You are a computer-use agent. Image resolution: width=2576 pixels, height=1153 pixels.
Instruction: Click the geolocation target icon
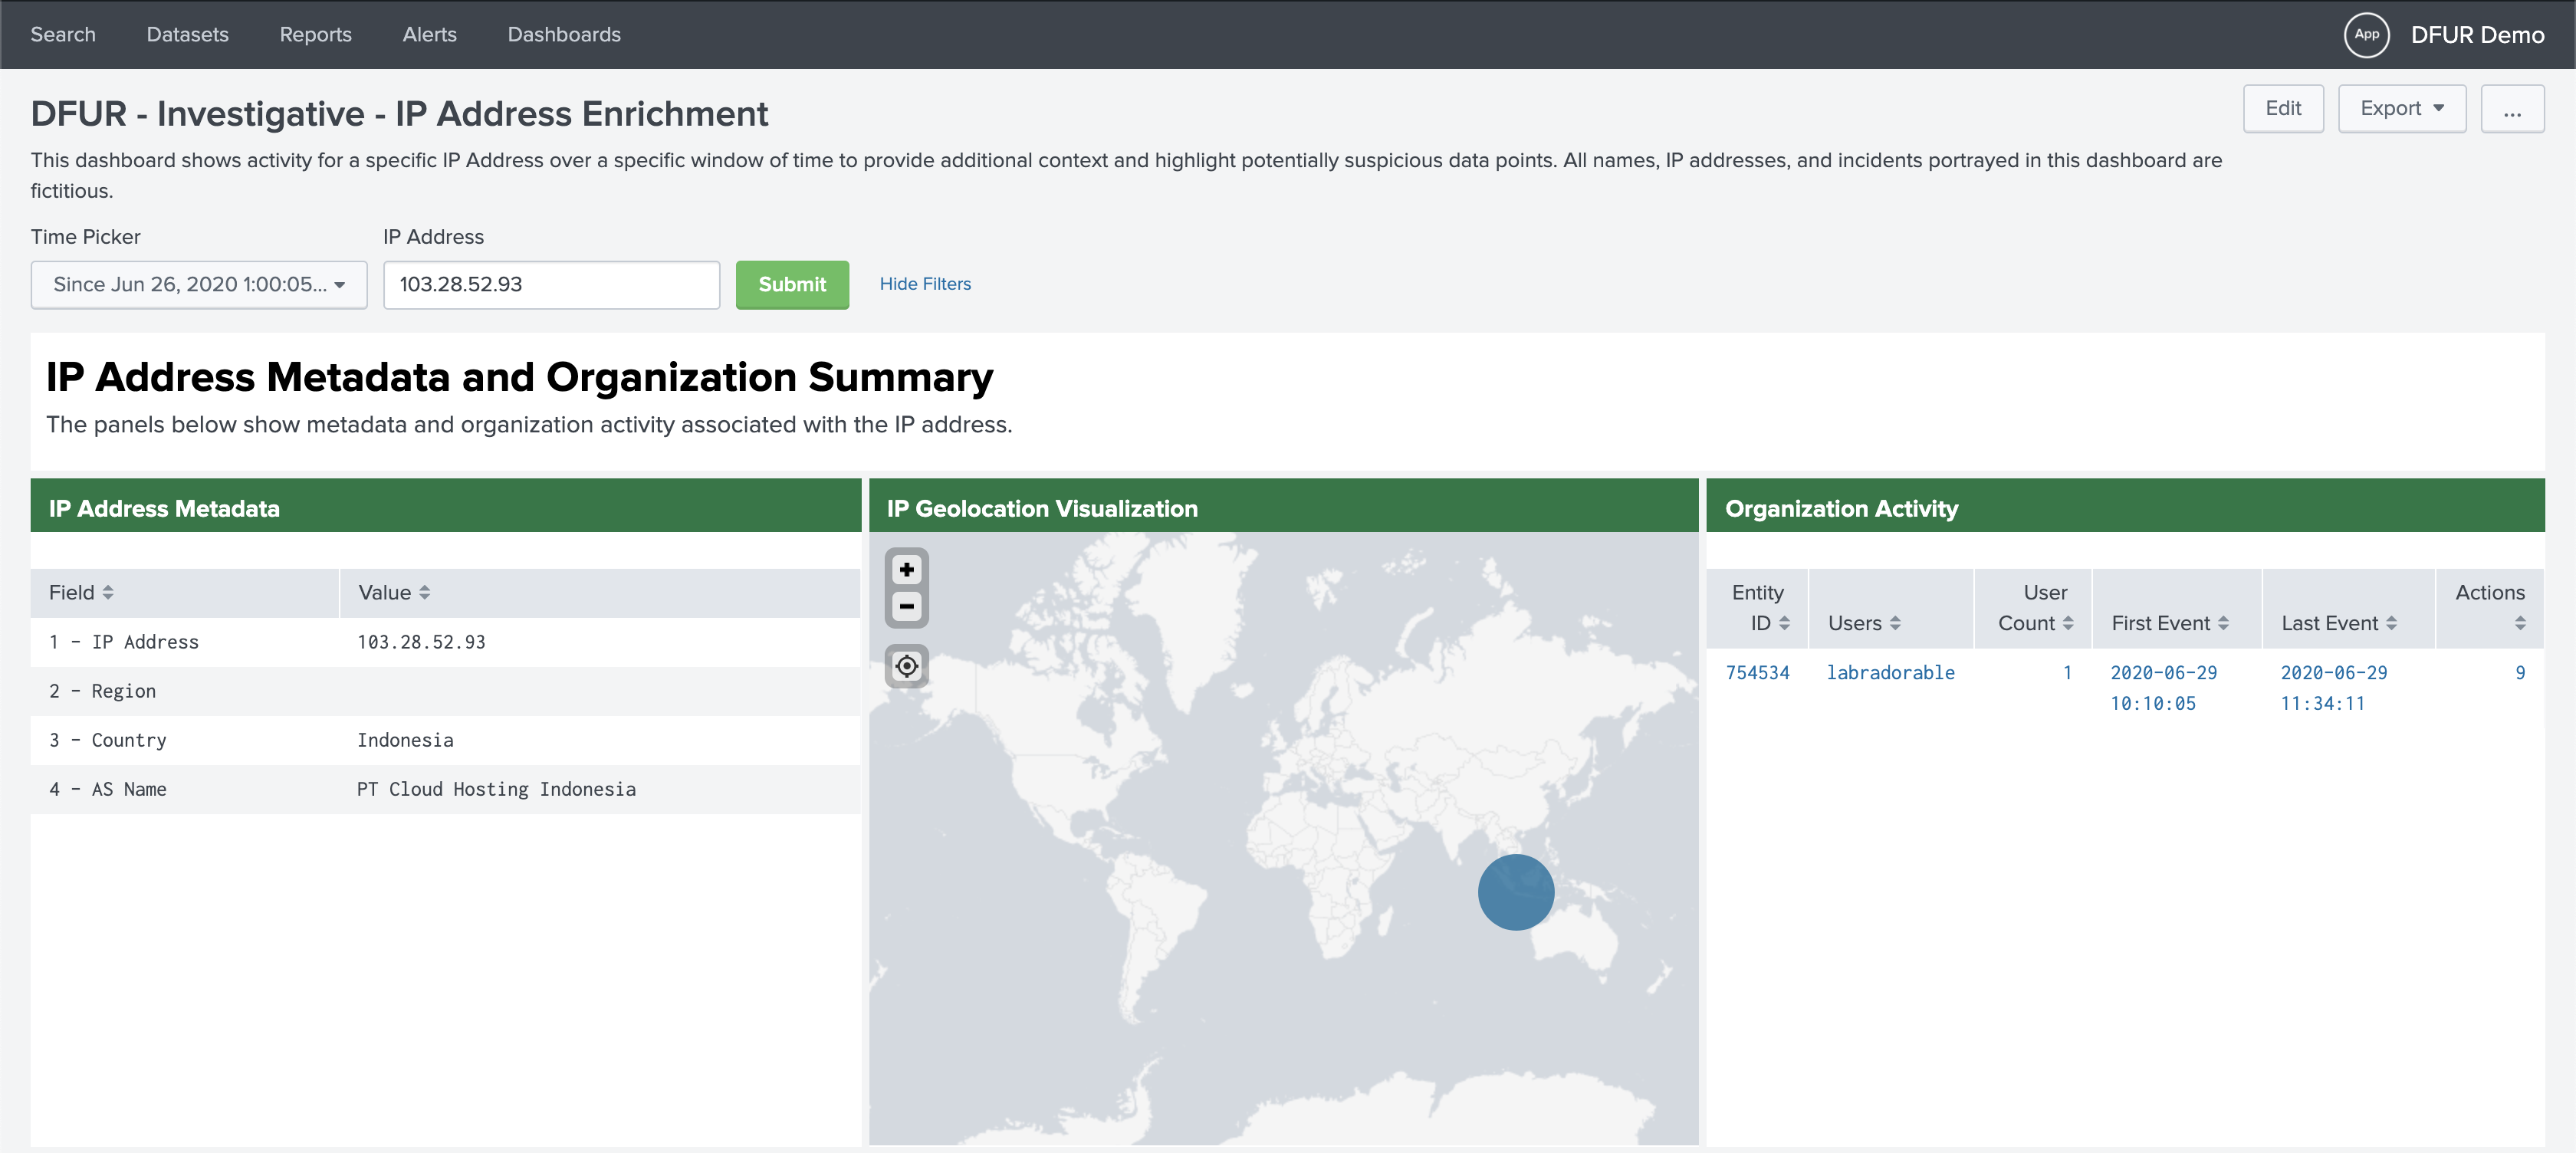click(x=905, y=665)
